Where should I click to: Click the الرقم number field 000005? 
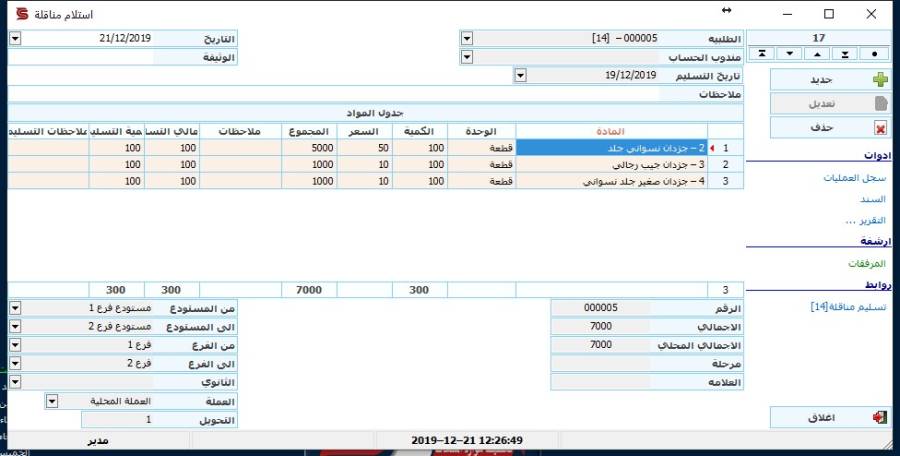601,308
